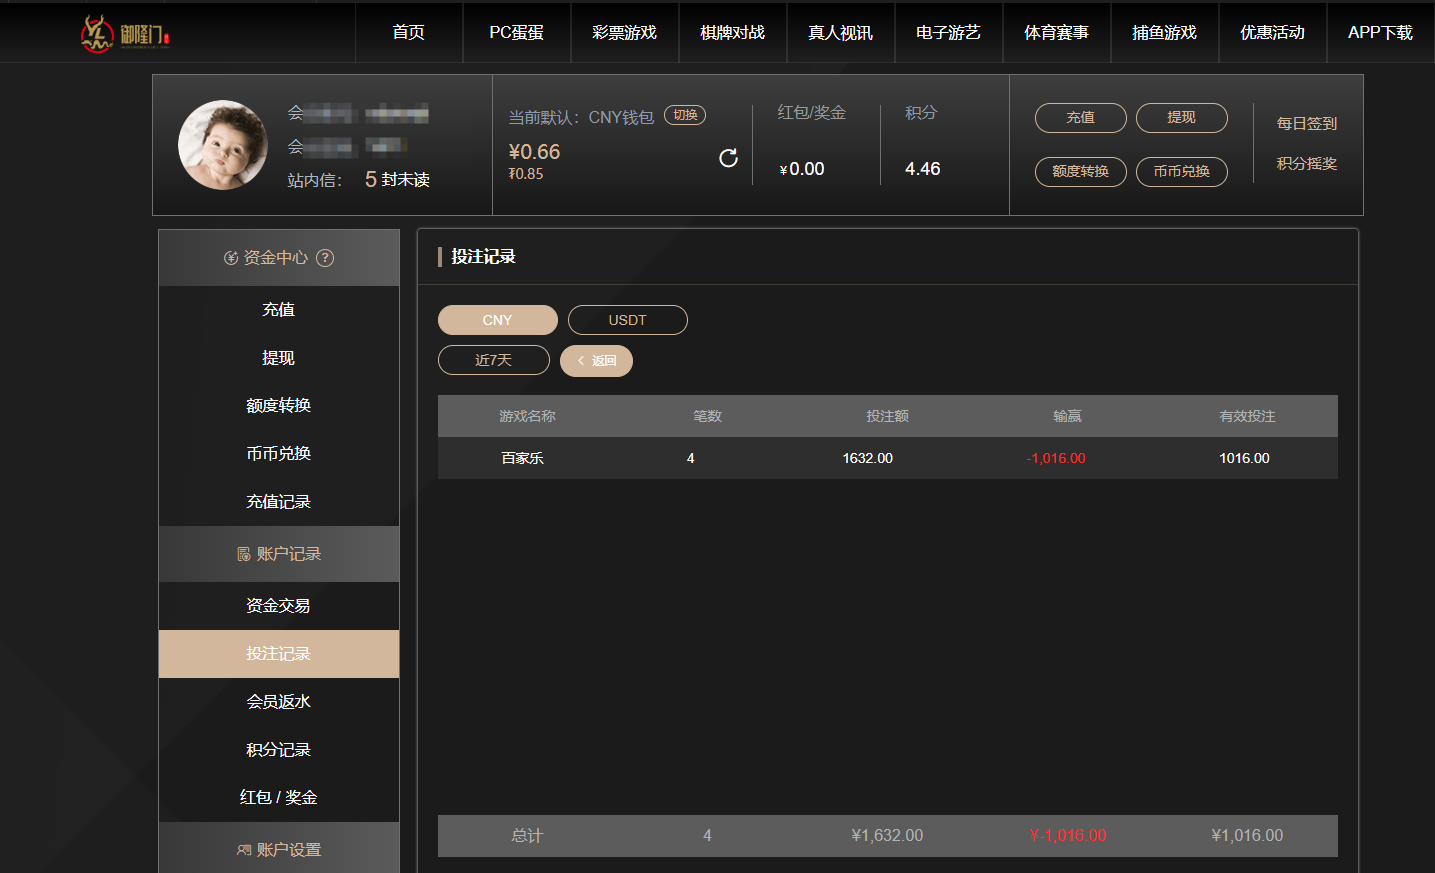1435x873 pixels.
Task: Click the ¥0.00 红包/奖金 amount
Action: [802, 169]
